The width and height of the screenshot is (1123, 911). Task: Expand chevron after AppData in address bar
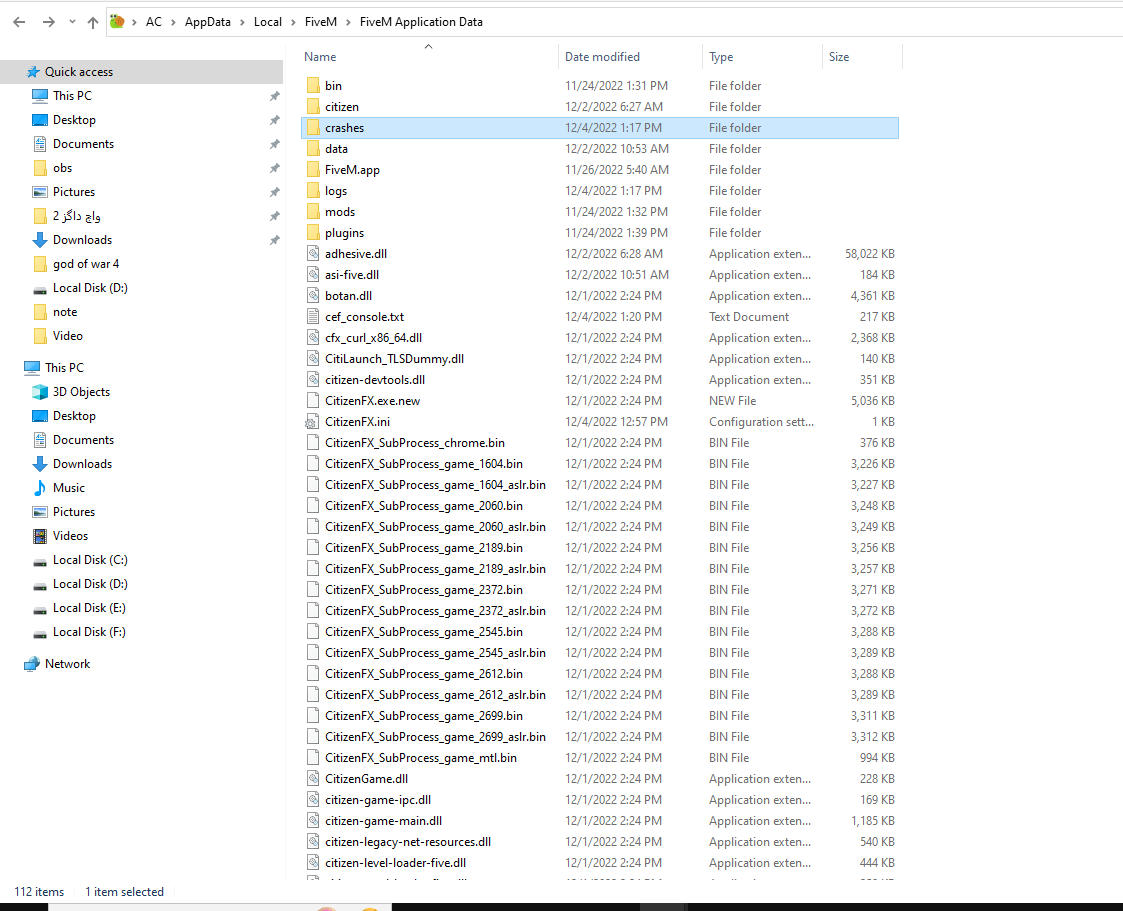[x=242, y=22]
